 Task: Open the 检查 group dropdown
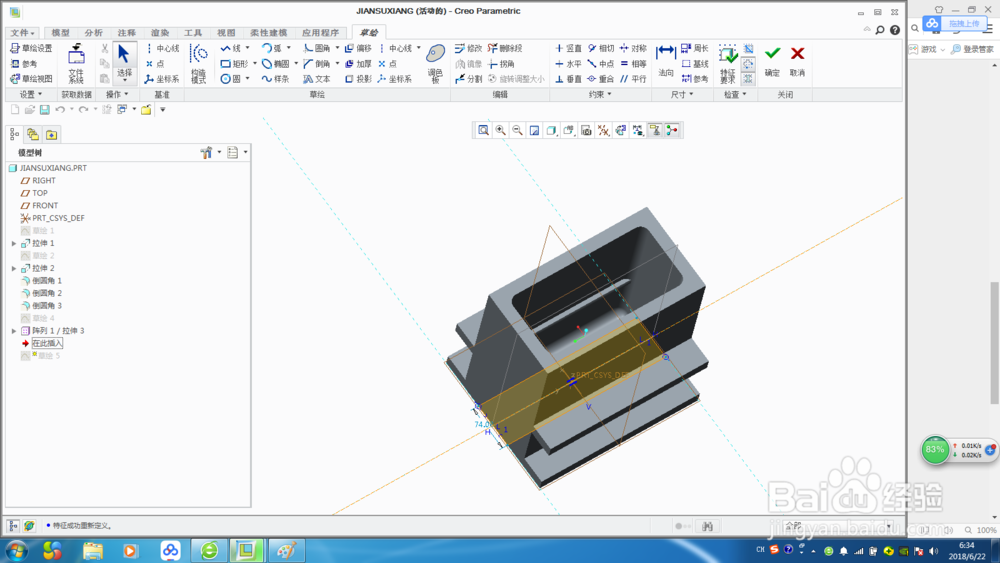pyautogui.click(x=735, y=94)
